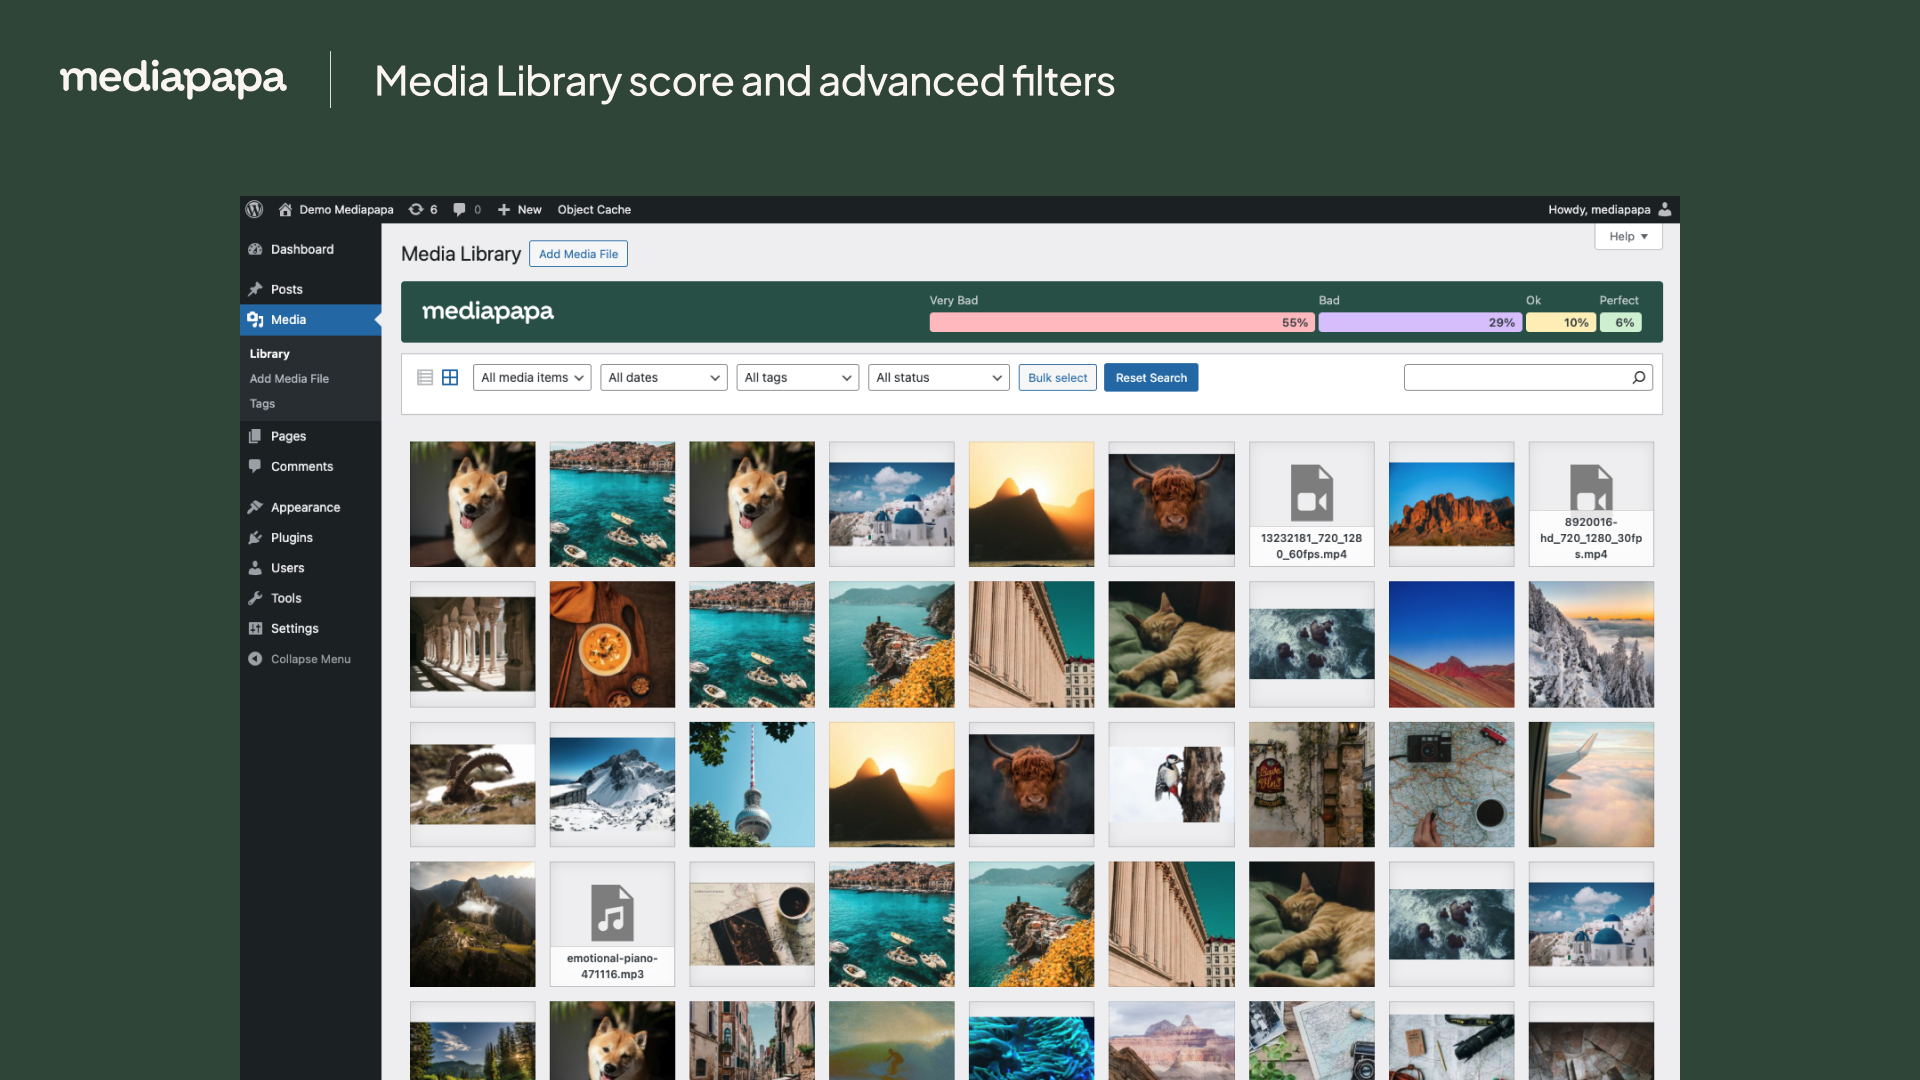The image size is (1920, 1080).
Task: Open the All media items dropdown
Action: pos(531,377)
